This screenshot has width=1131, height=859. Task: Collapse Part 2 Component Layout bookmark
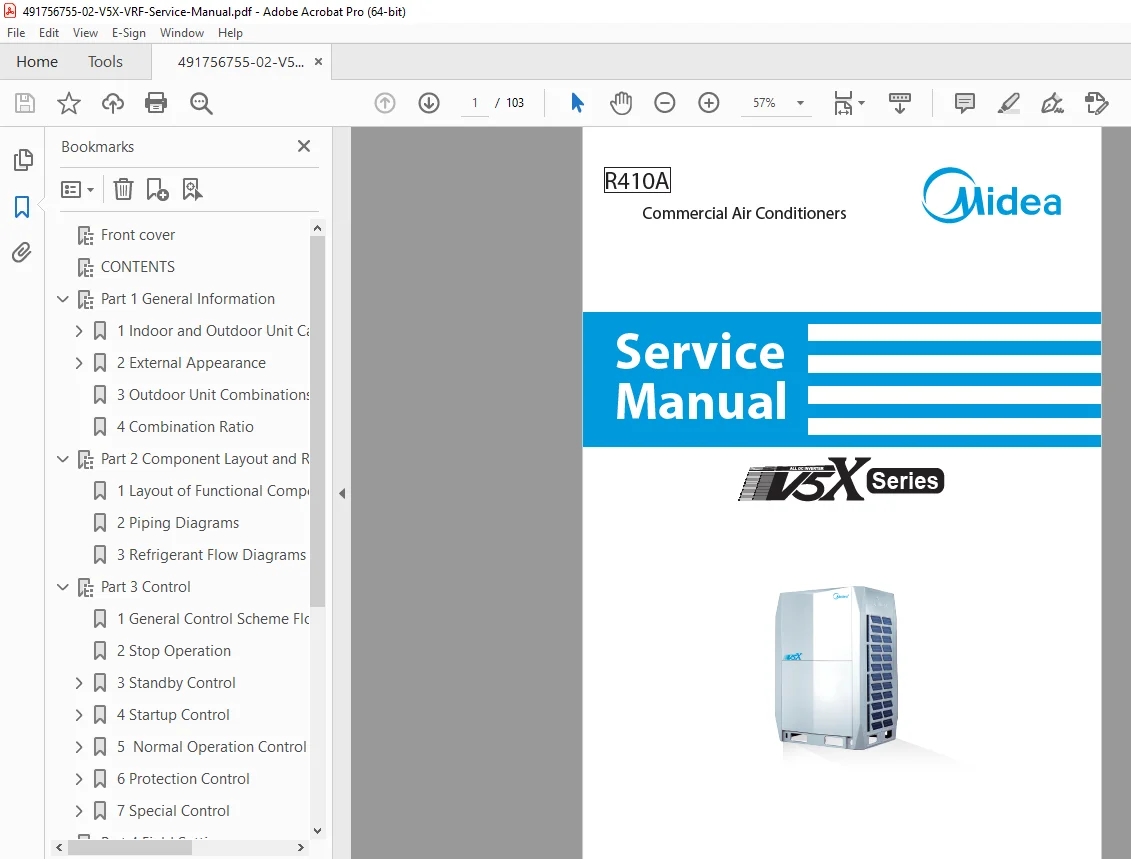point(63,459)
